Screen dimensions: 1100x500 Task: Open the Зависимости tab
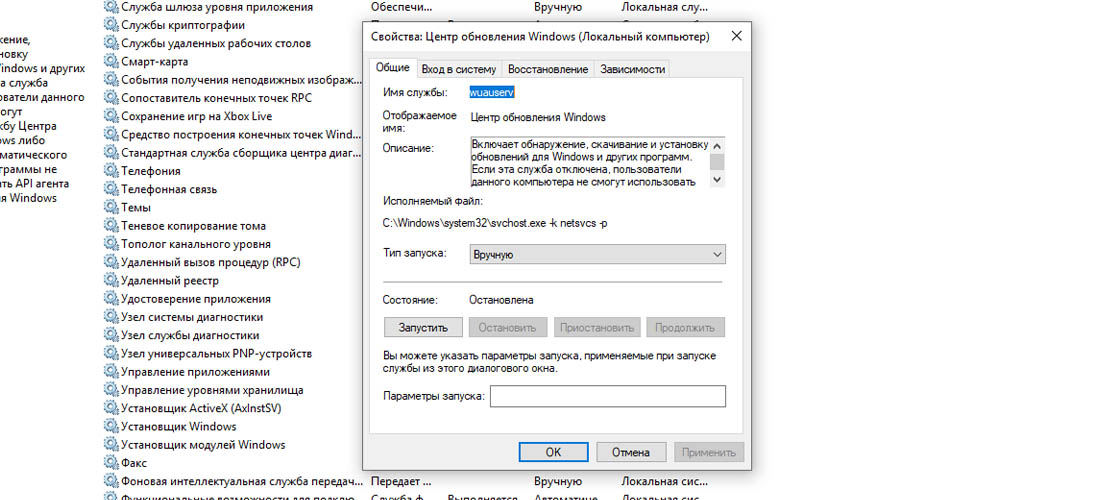631,69
